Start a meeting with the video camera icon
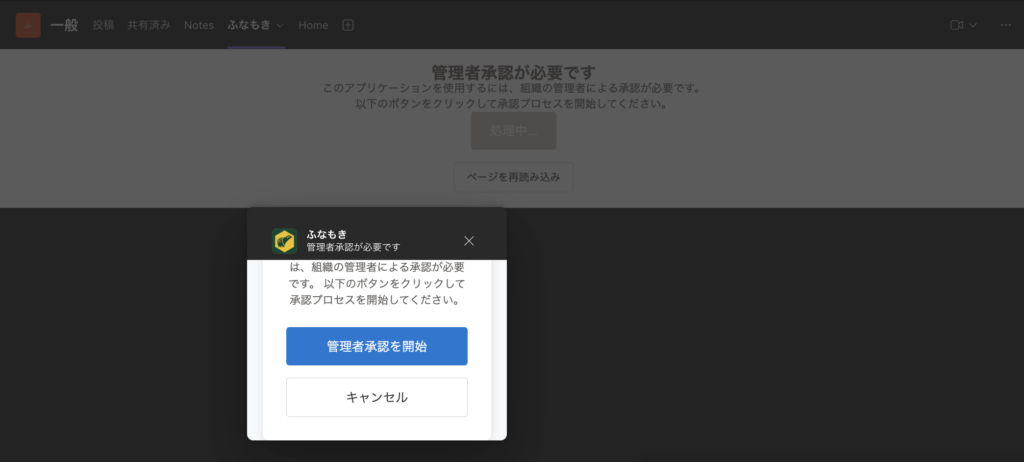The width and height of the screenshot is (1024, 462). click(957, 25)
